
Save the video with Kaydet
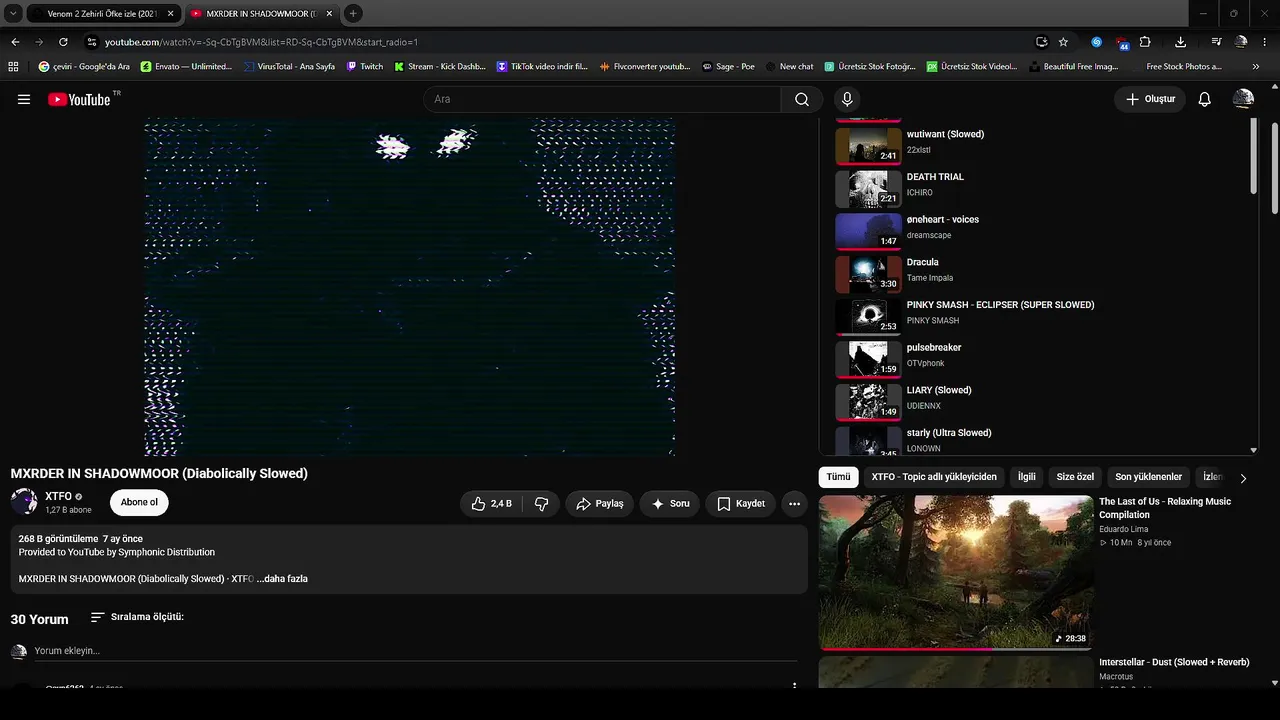click(741, 504)
